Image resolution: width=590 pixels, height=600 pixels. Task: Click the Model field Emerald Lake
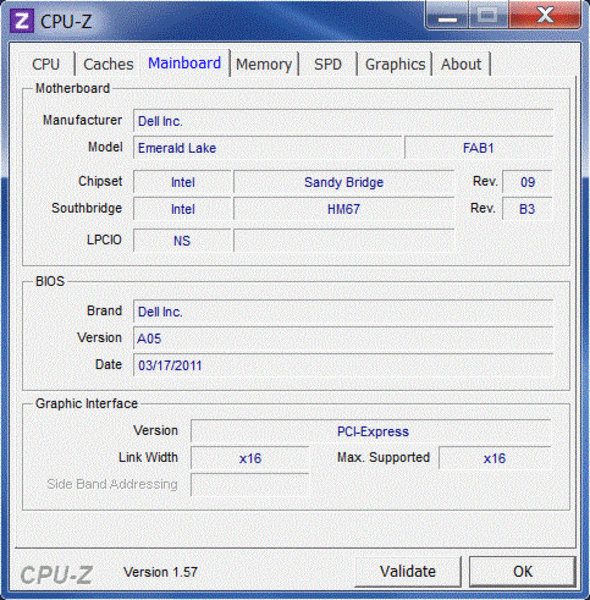(267, 148)
